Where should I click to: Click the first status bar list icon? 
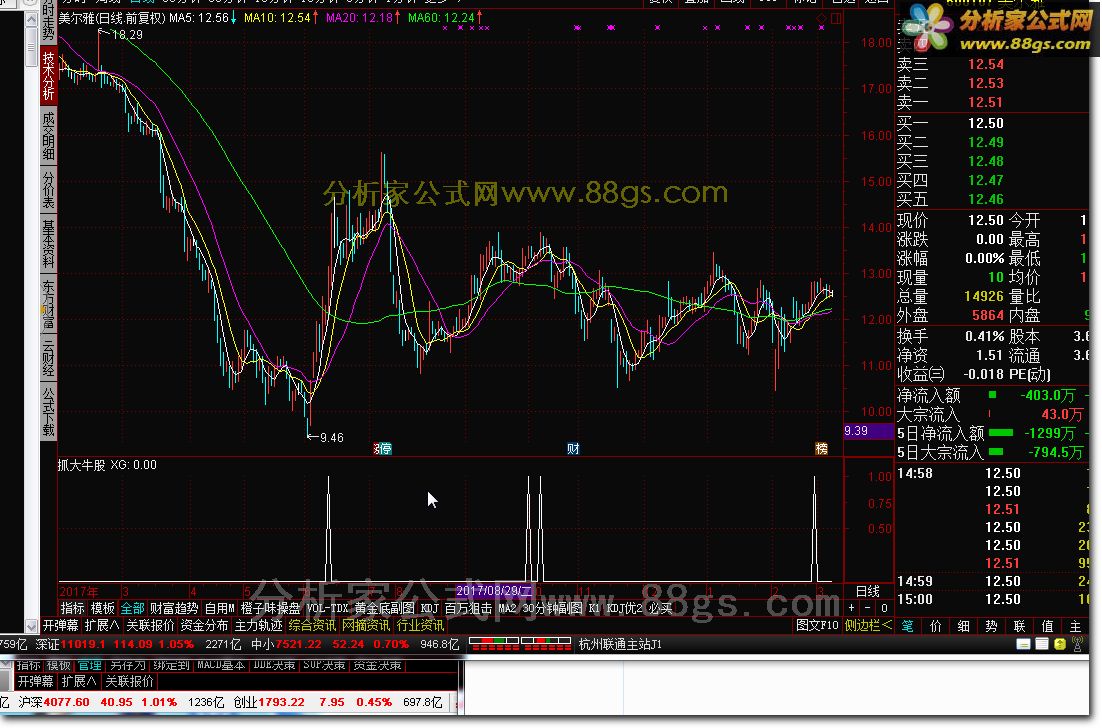(1024, 644)
